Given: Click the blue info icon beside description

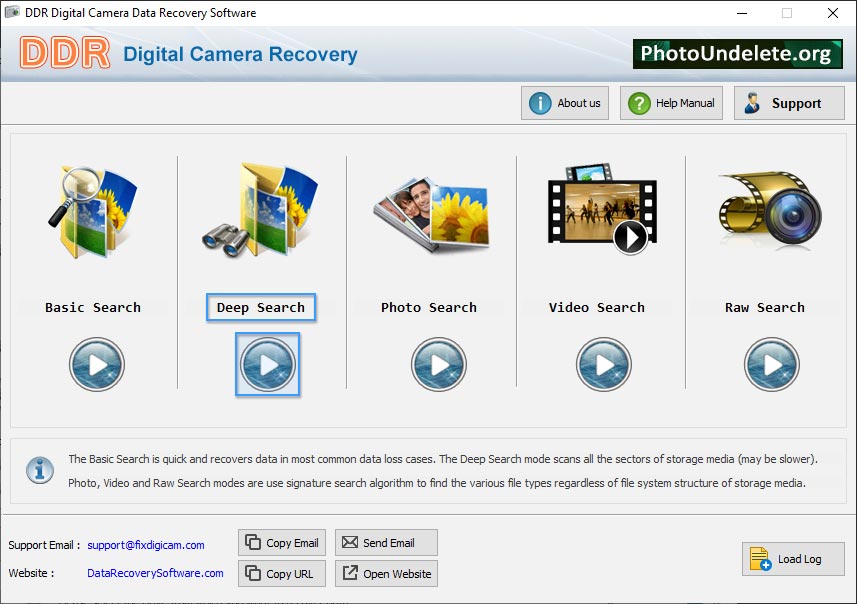Looking at the screenshot, I should click(x=40, y=470).
